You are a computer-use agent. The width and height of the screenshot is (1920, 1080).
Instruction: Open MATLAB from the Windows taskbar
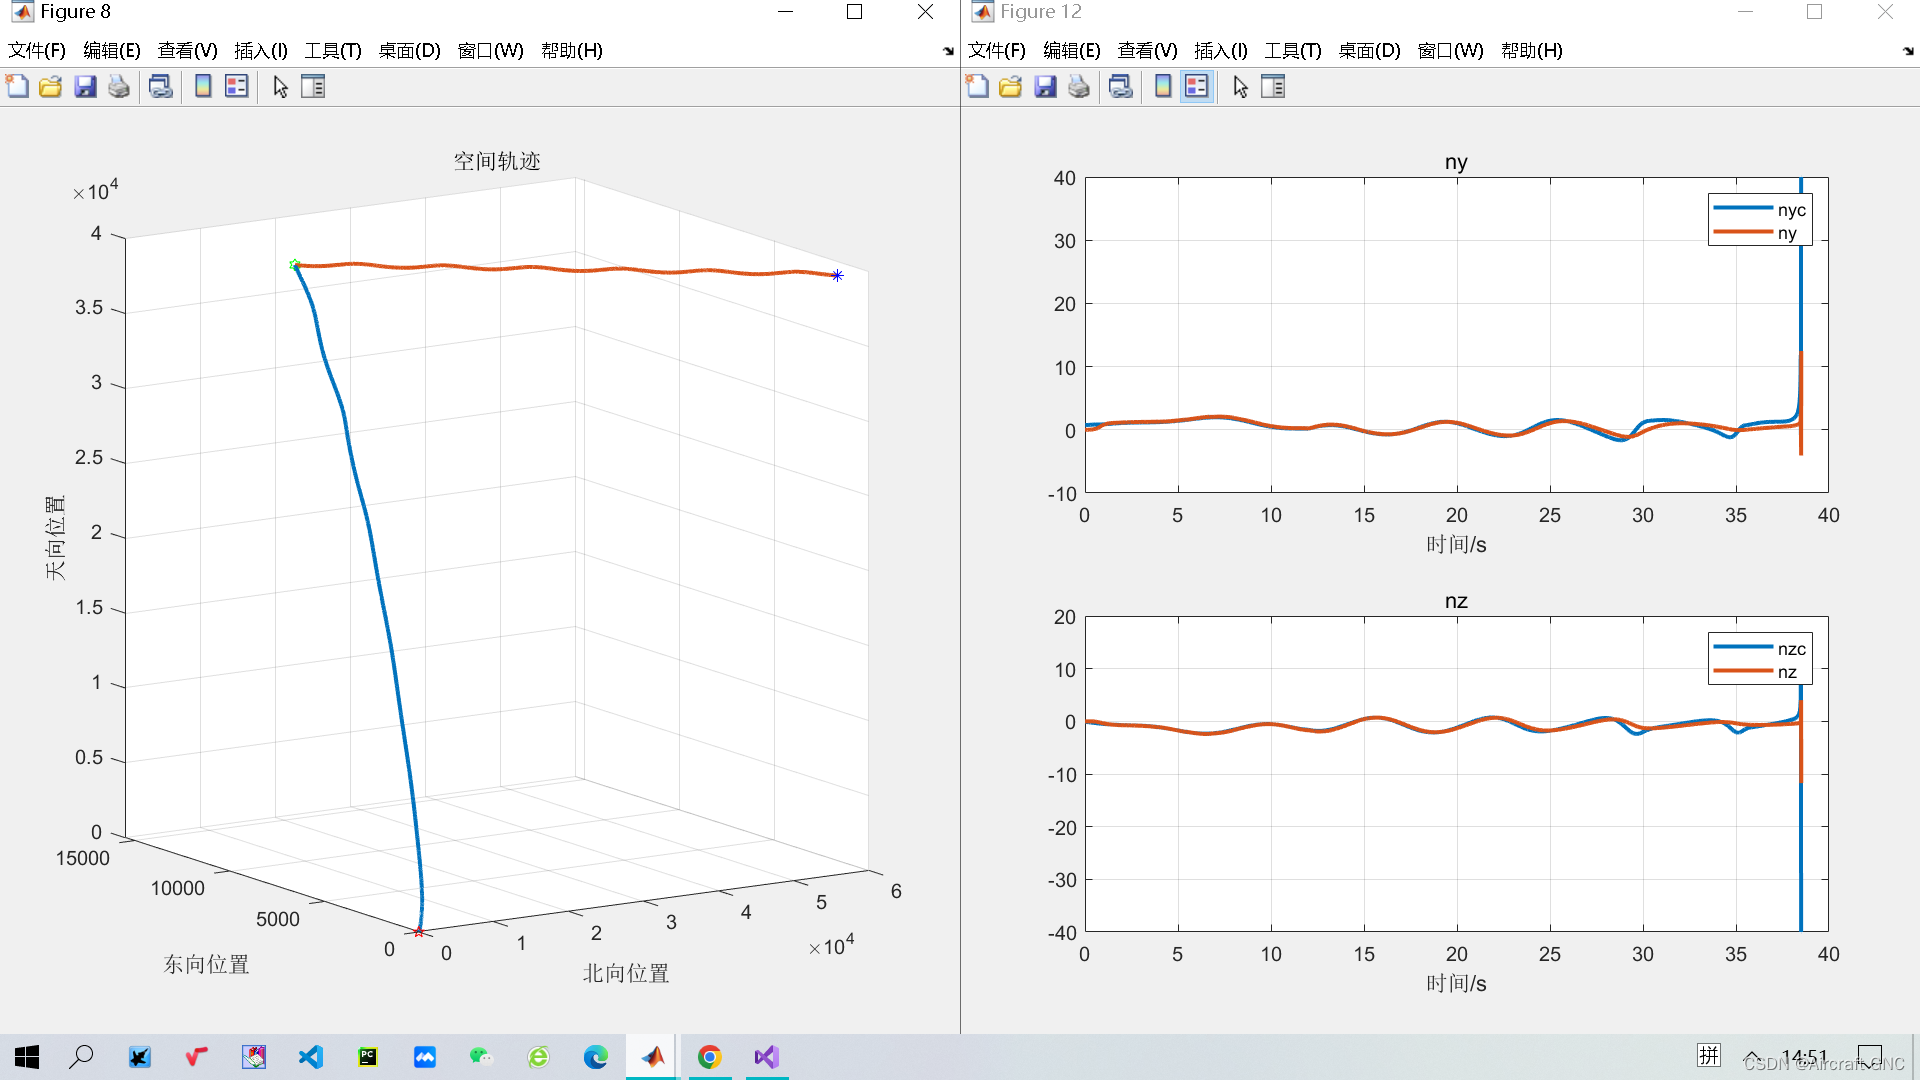pyautogui.click(x=653, y=1057)
